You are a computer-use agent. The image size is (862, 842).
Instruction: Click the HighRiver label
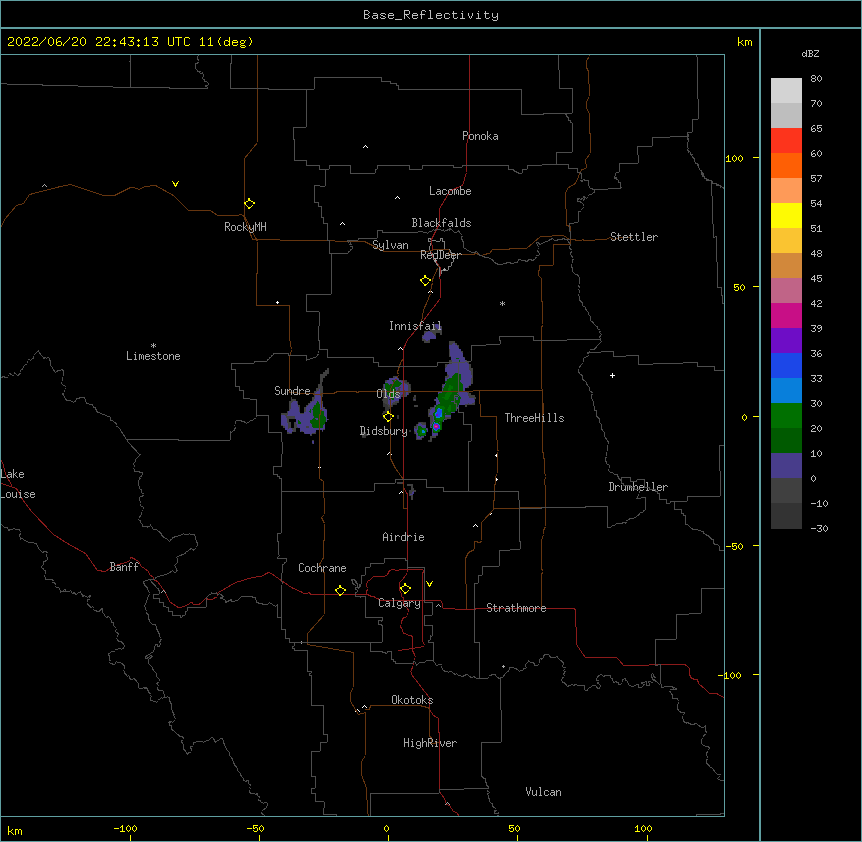pos(430,743)
